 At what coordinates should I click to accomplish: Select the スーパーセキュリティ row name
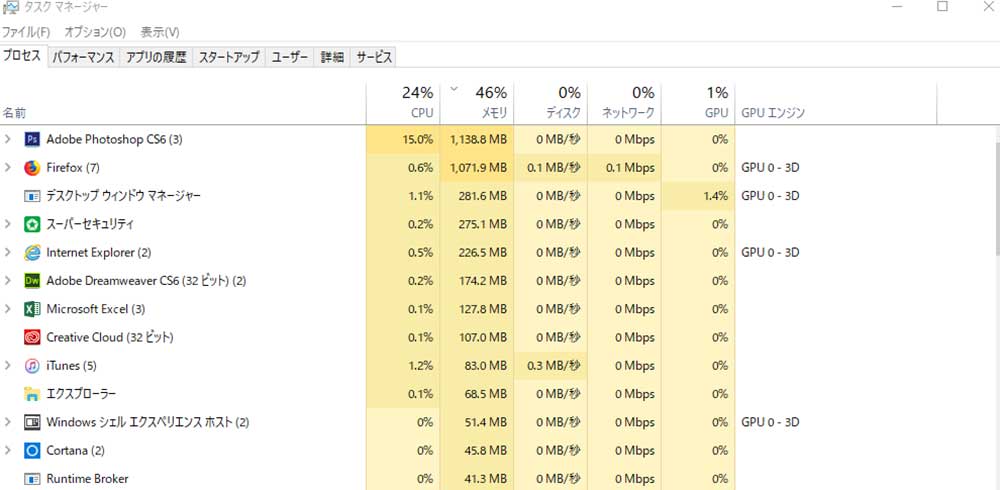point(90,224)
